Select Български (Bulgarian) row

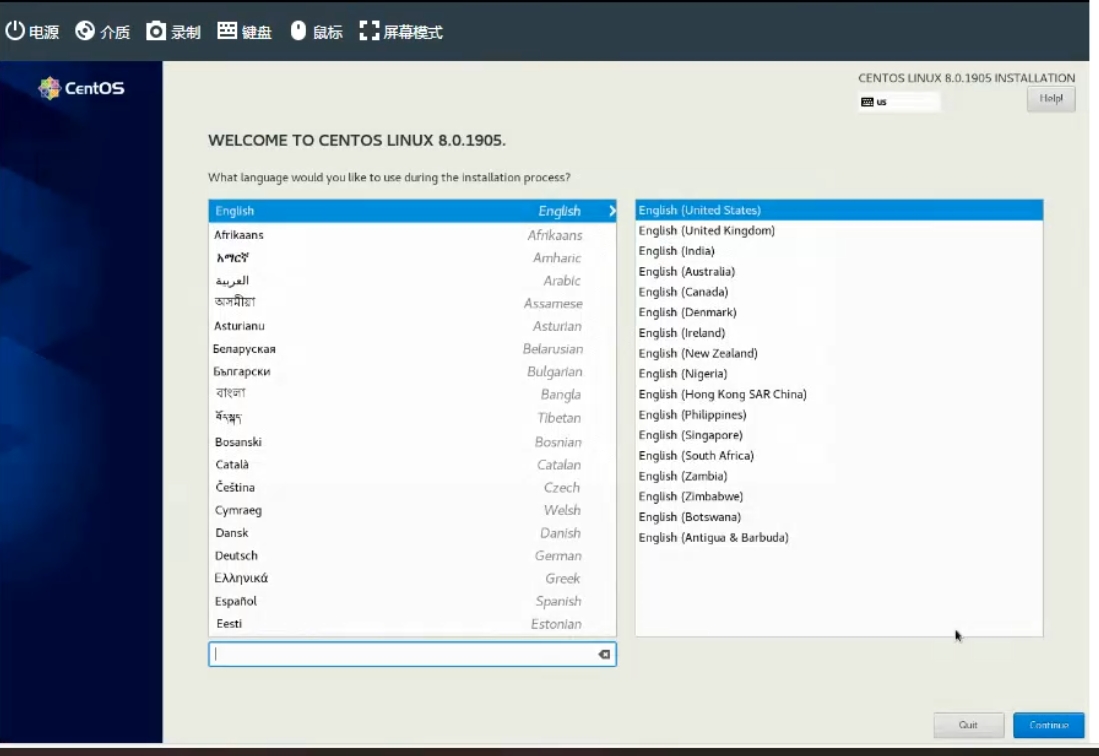tap(412, 371)
